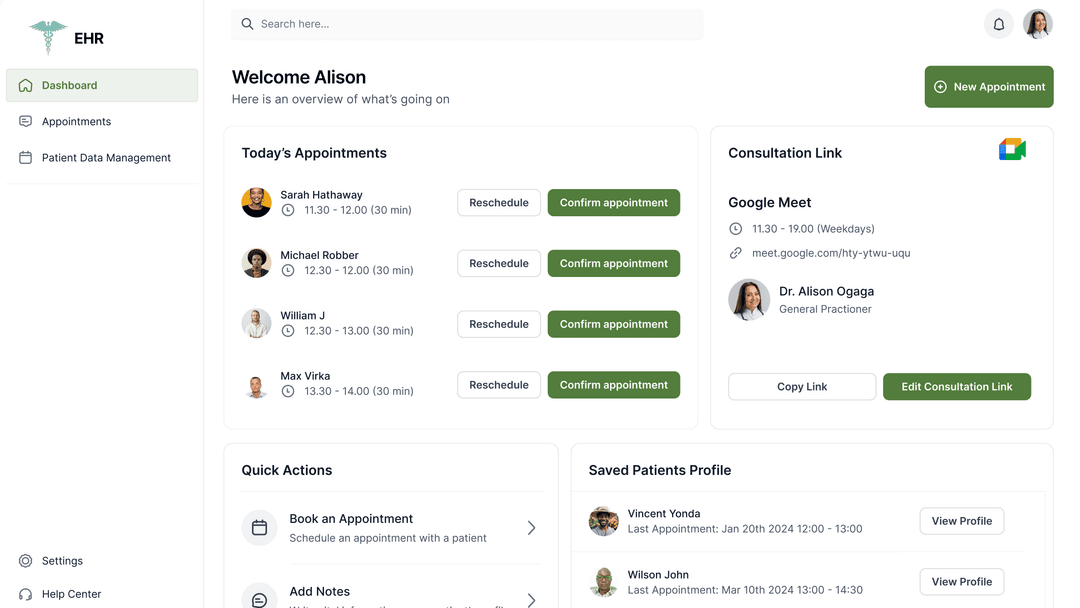Expand the Add Notes chevron arrow
Screen dimensions: 1080x608
531,599
